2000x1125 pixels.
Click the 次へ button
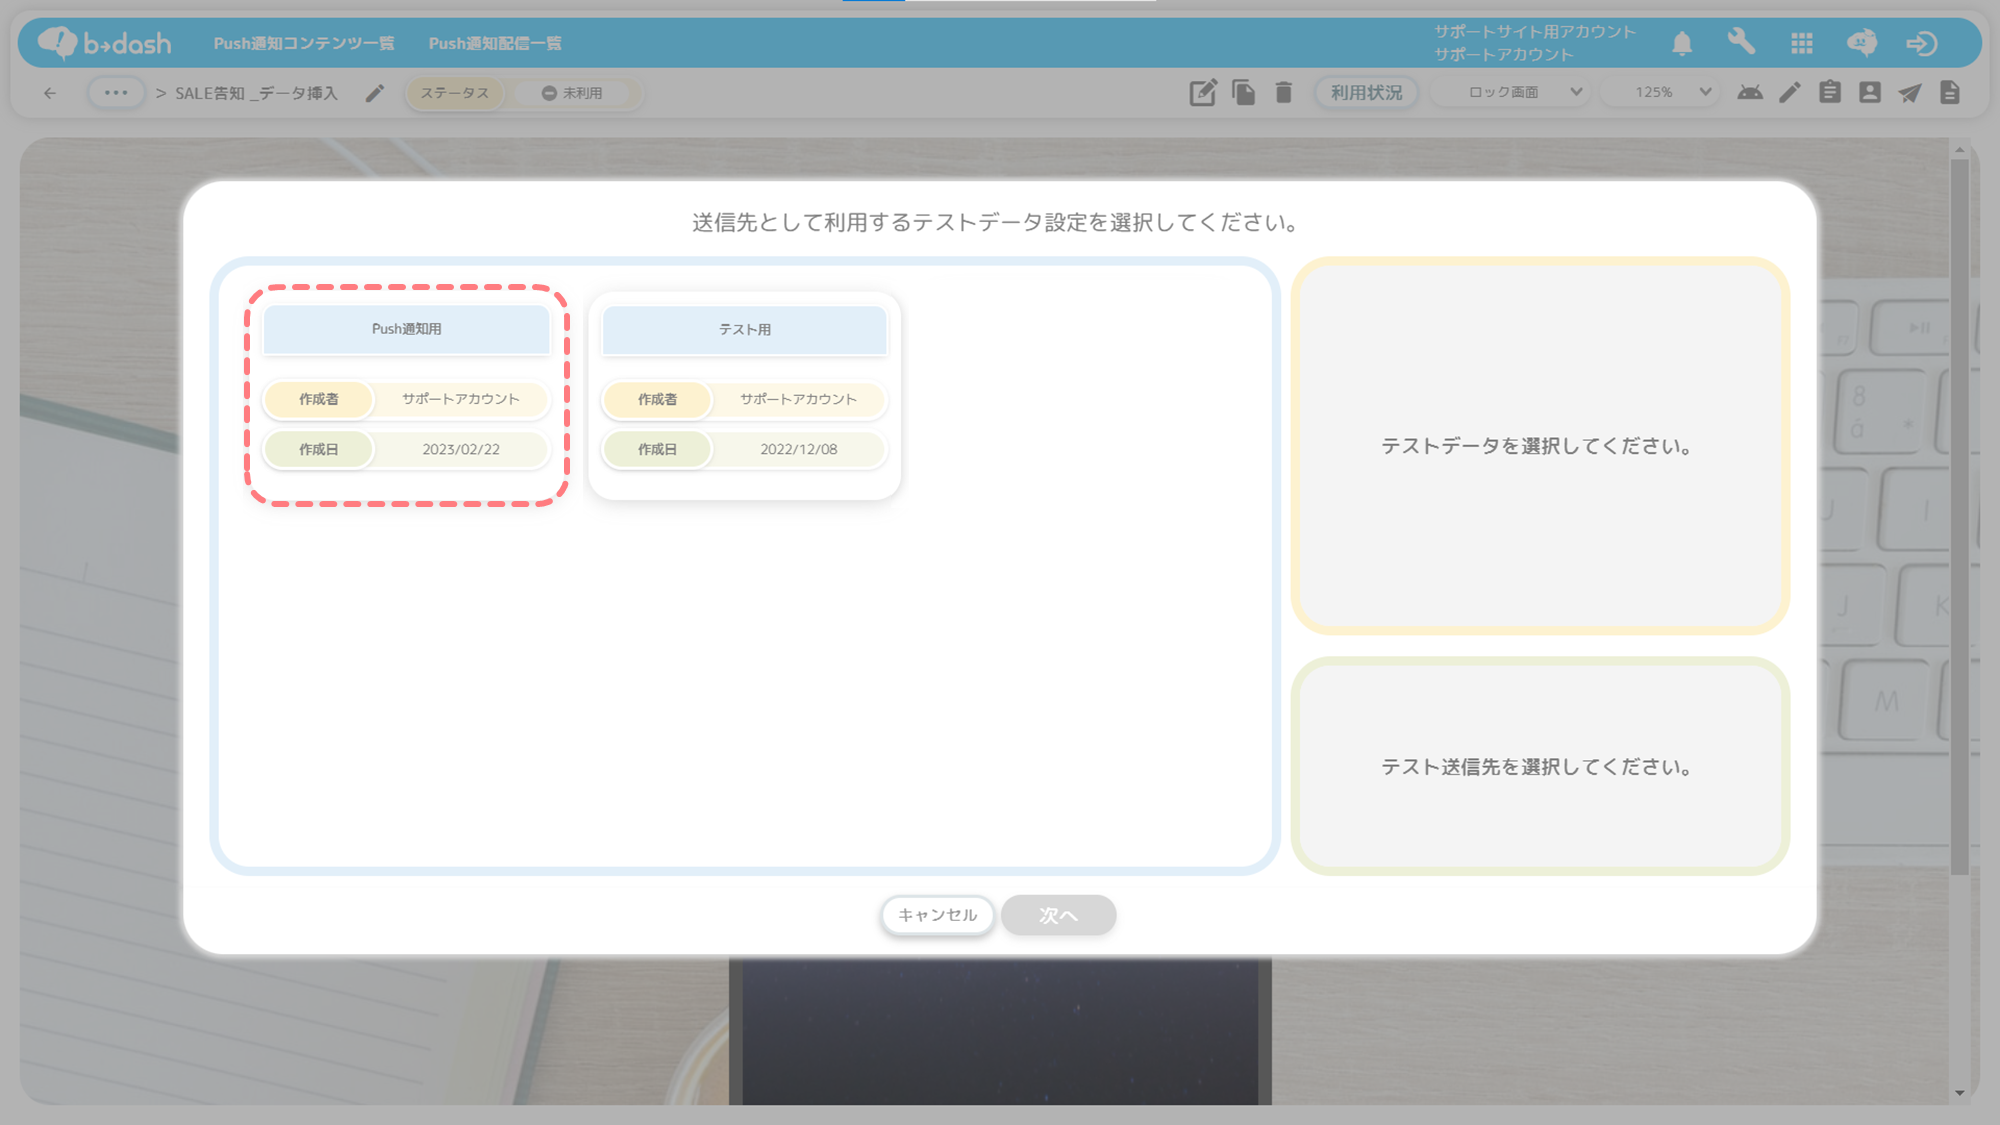(x=1058, y=915)
